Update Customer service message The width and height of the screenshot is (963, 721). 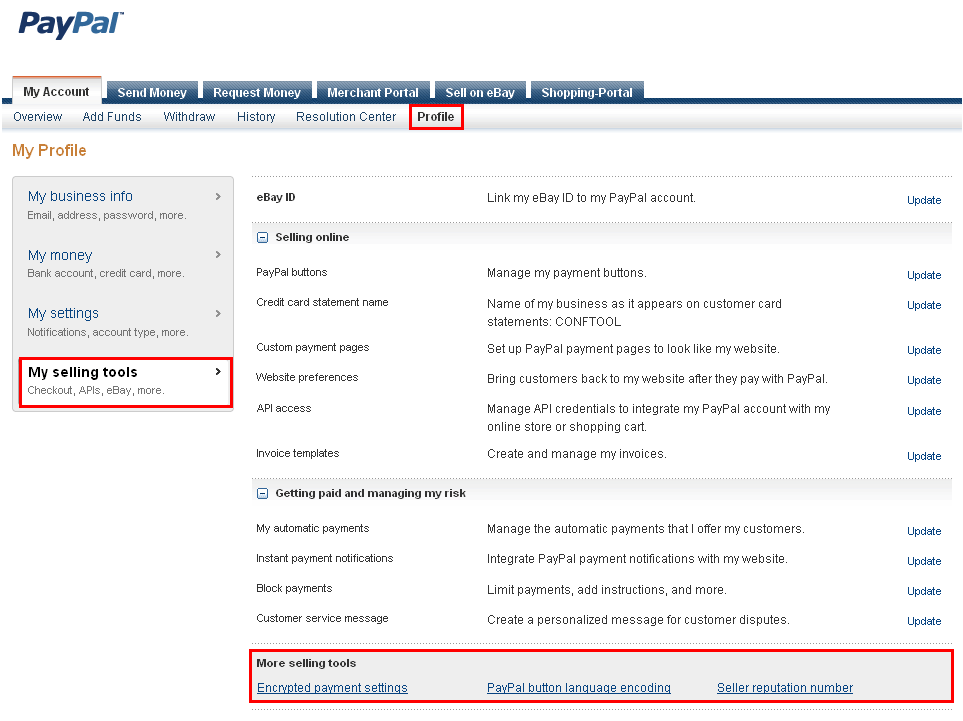[x=924, y=622]
